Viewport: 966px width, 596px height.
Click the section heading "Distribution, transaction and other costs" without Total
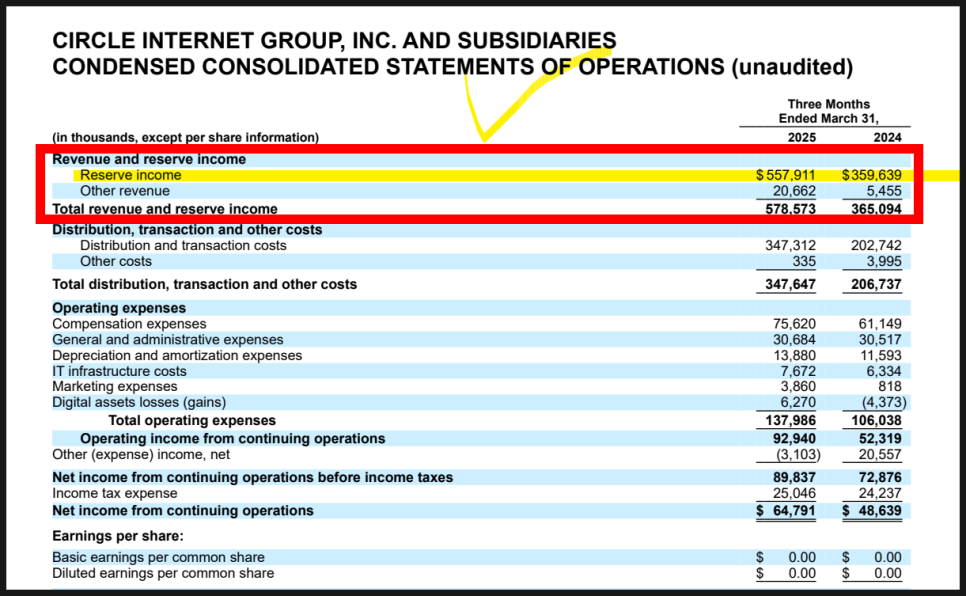tap(187, 229)
